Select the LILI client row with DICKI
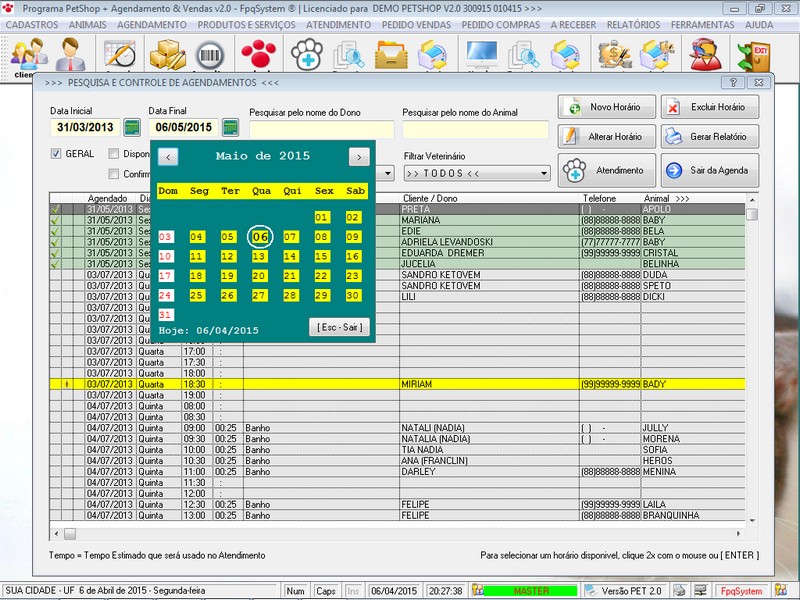 pos(397,296)
